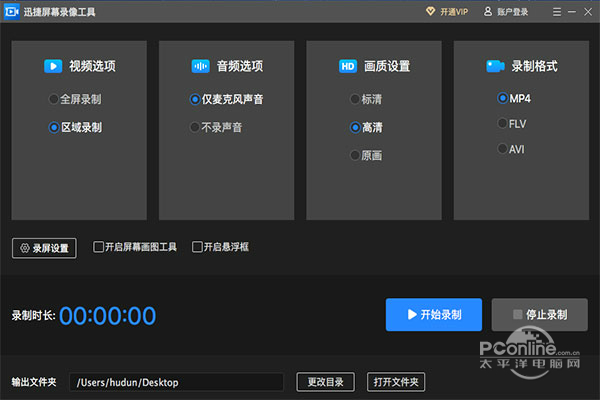
Task: Choose 仅麦克风声音 audio option
Action: point(195,100)
